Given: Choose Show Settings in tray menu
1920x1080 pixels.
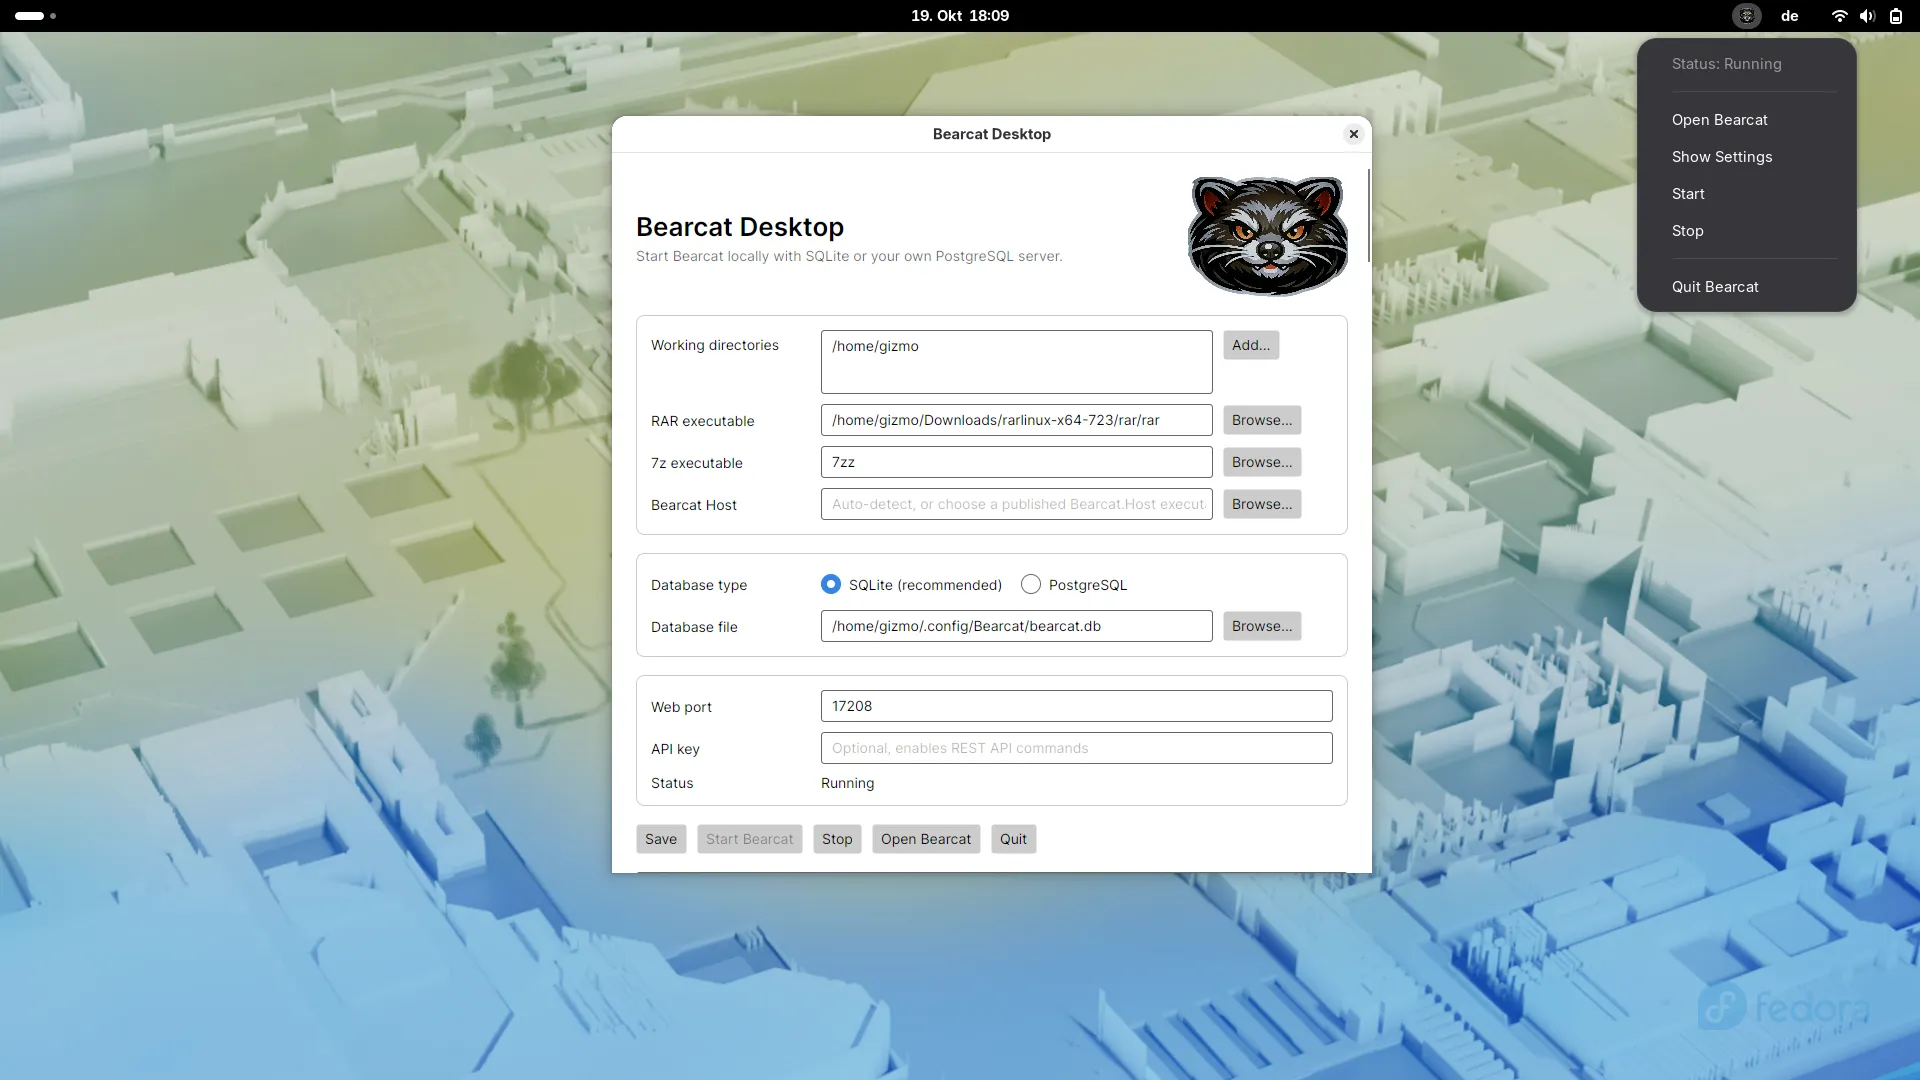Looking at the screenshot, I should (1746, 157).
